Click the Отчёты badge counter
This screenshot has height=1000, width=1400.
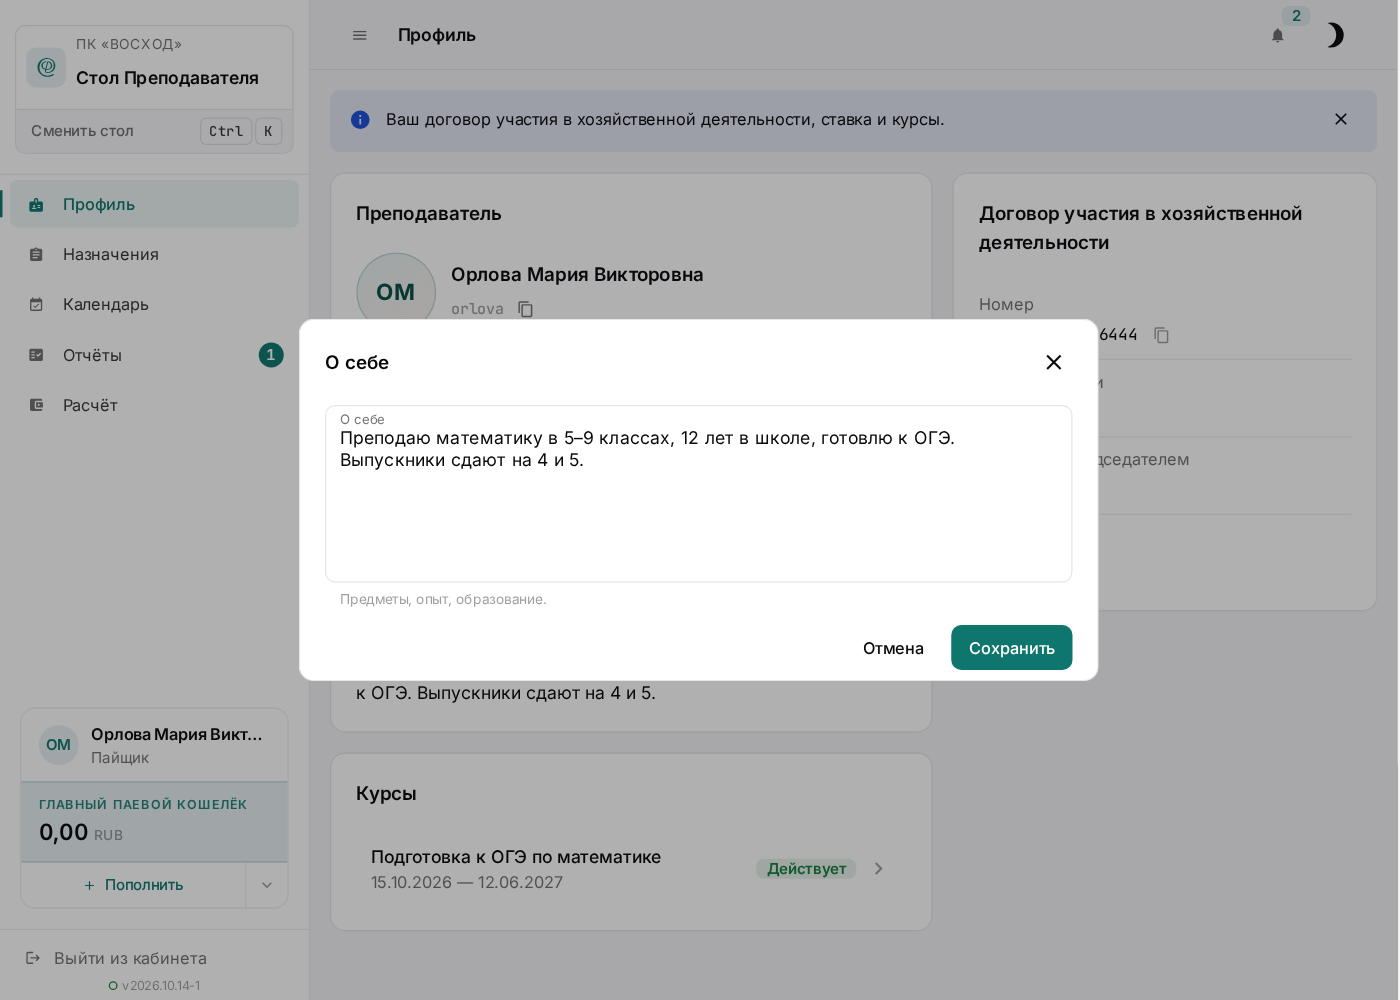click(x=271, y=355)
